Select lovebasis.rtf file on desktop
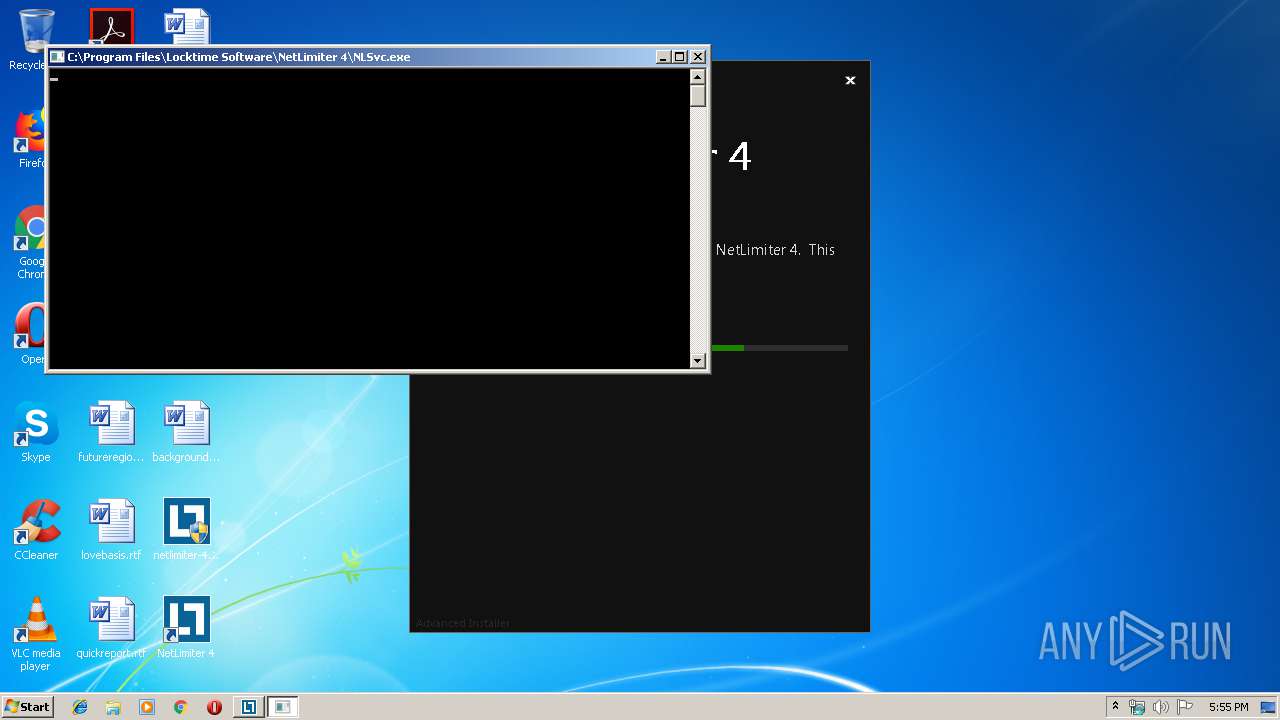This screenshot has width=1280, height=720. (x=111, y=530)
